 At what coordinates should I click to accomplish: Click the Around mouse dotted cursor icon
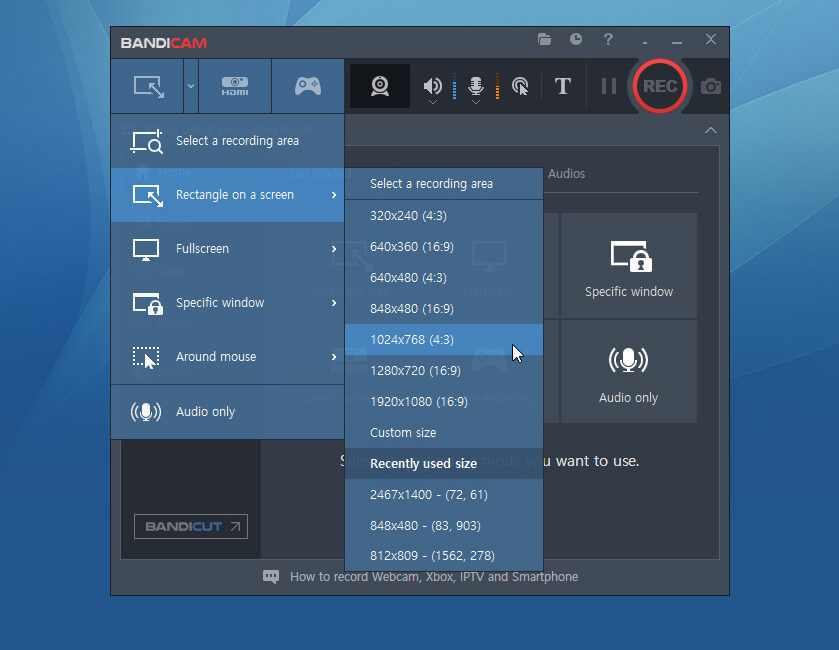pos(146,357)
